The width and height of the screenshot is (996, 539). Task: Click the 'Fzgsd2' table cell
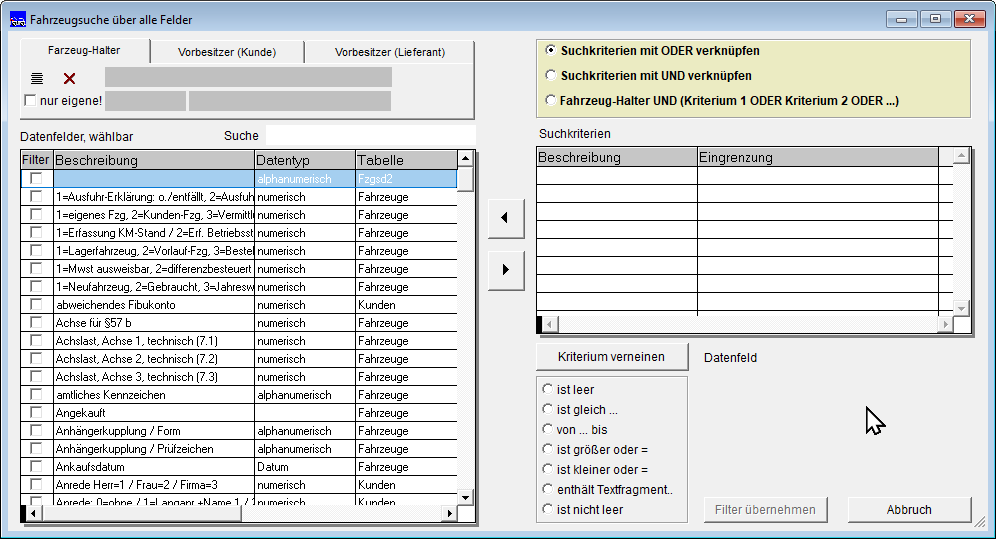pyautogui.click(x=406, y=179)
